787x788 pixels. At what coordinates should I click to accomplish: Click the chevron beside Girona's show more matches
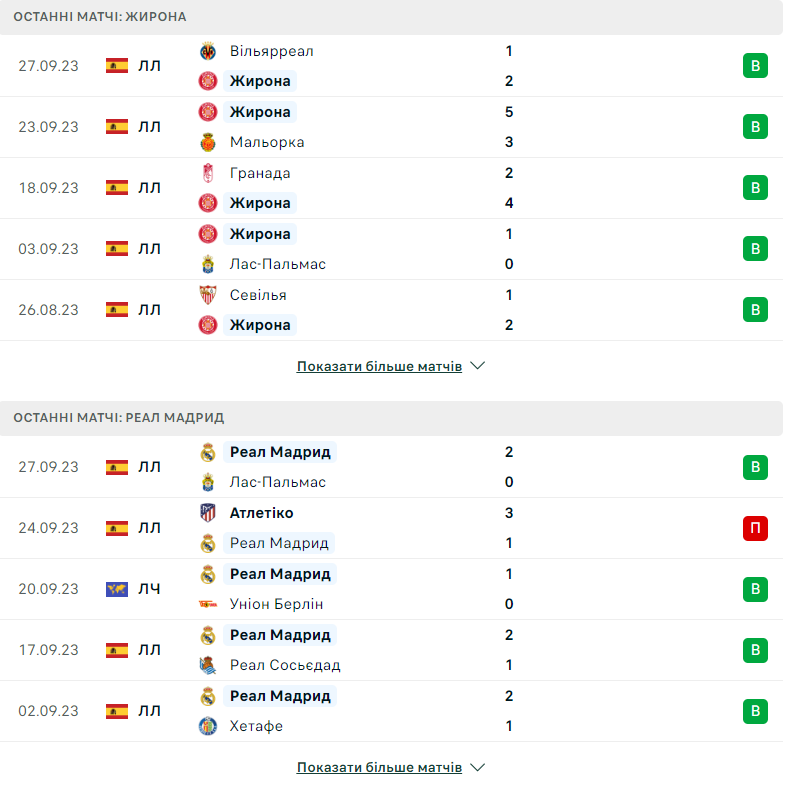(477, 366)
